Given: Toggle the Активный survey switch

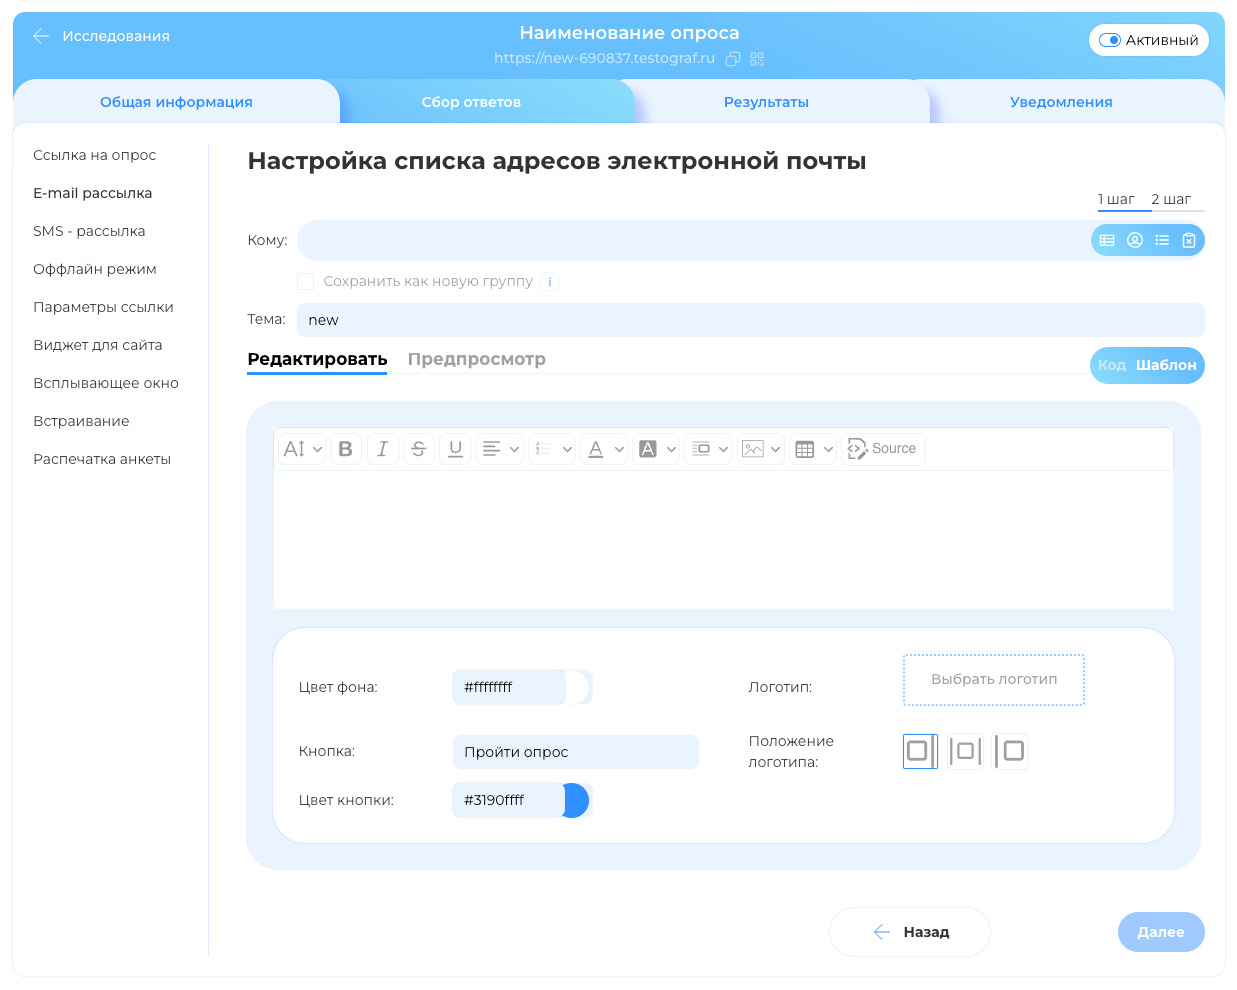Looking at the screenshot, I should 1110,40.
